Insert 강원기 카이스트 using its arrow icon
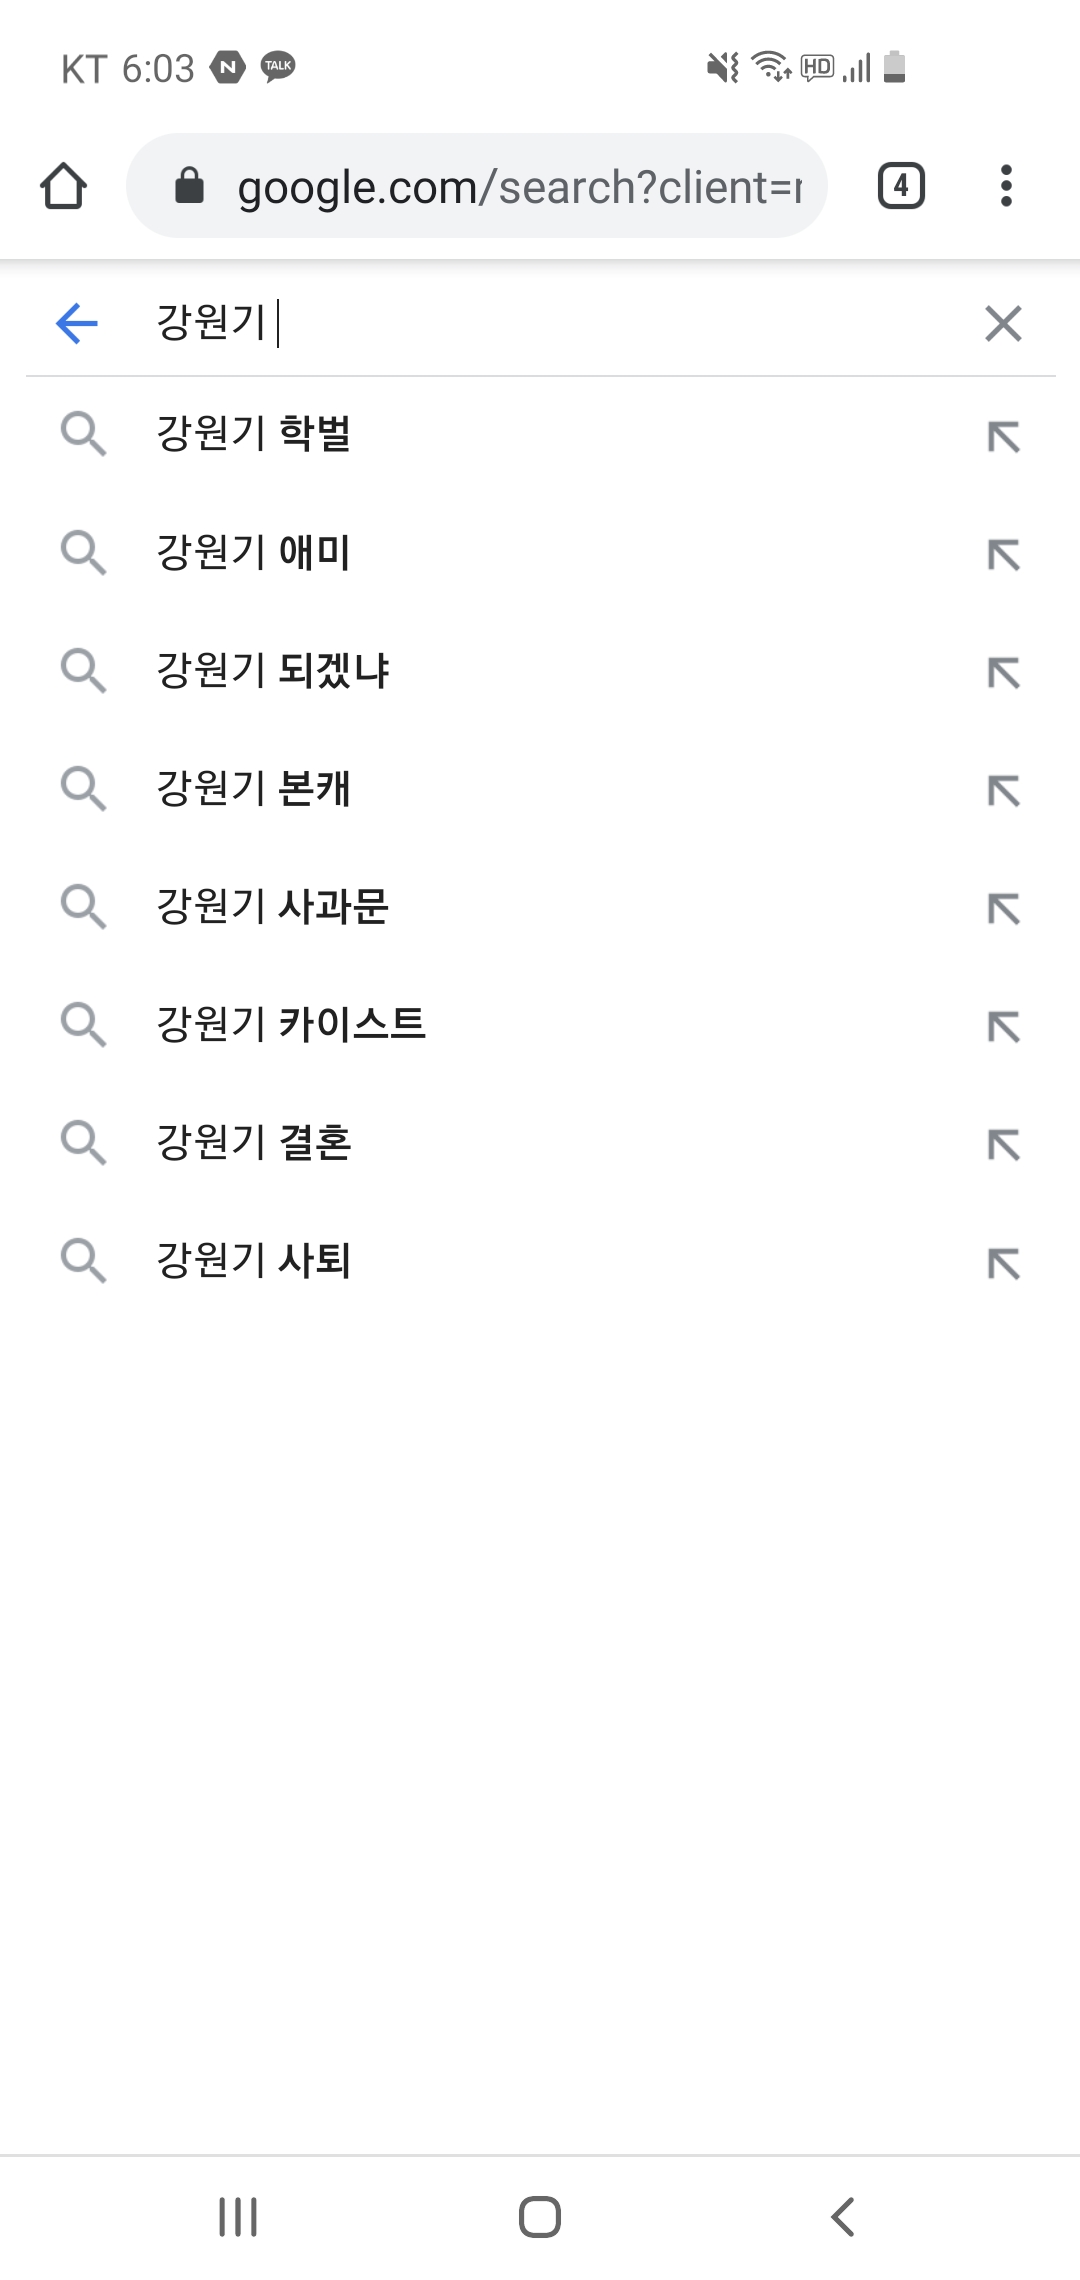The width and height of the screenshot is (1080, 2280). coord(1003,1026)
